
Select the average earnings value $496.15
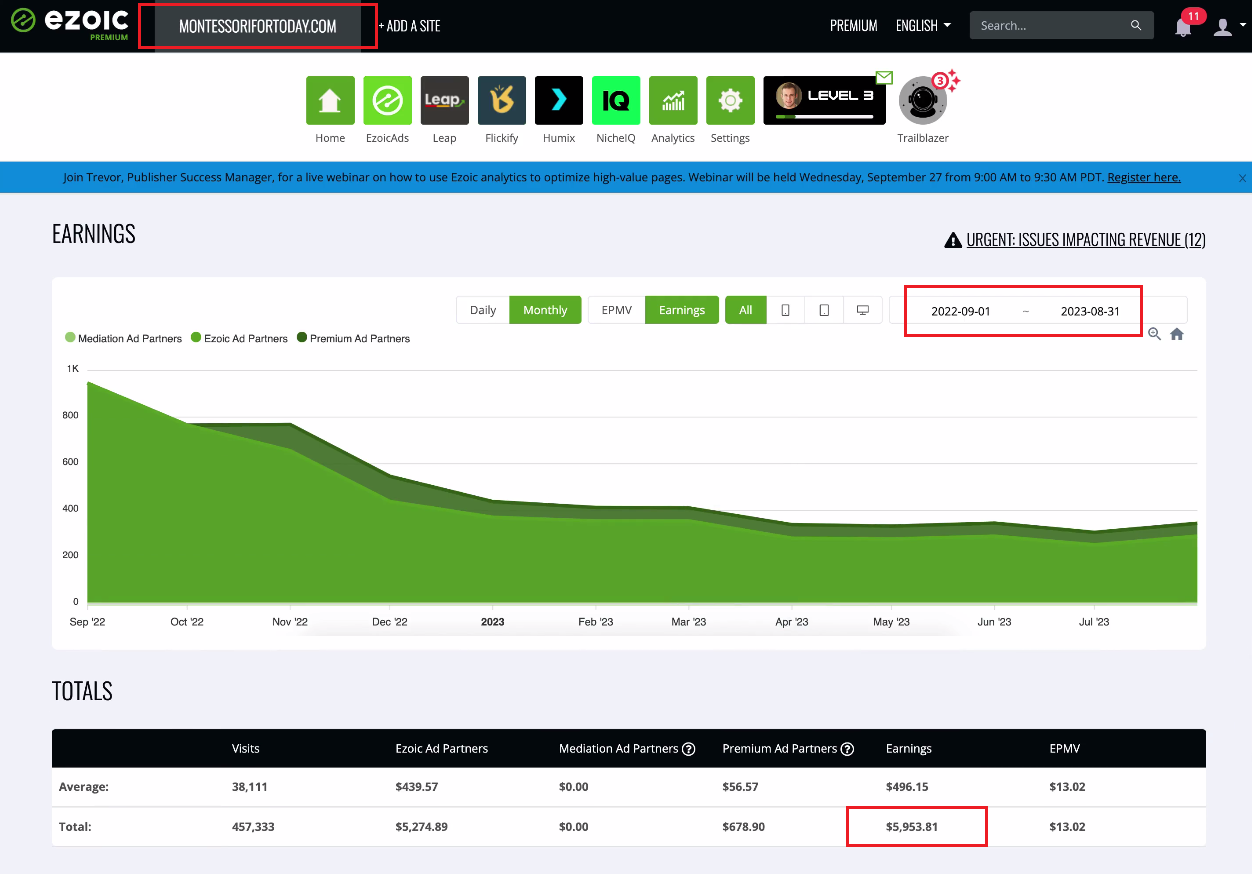point(907,787)
